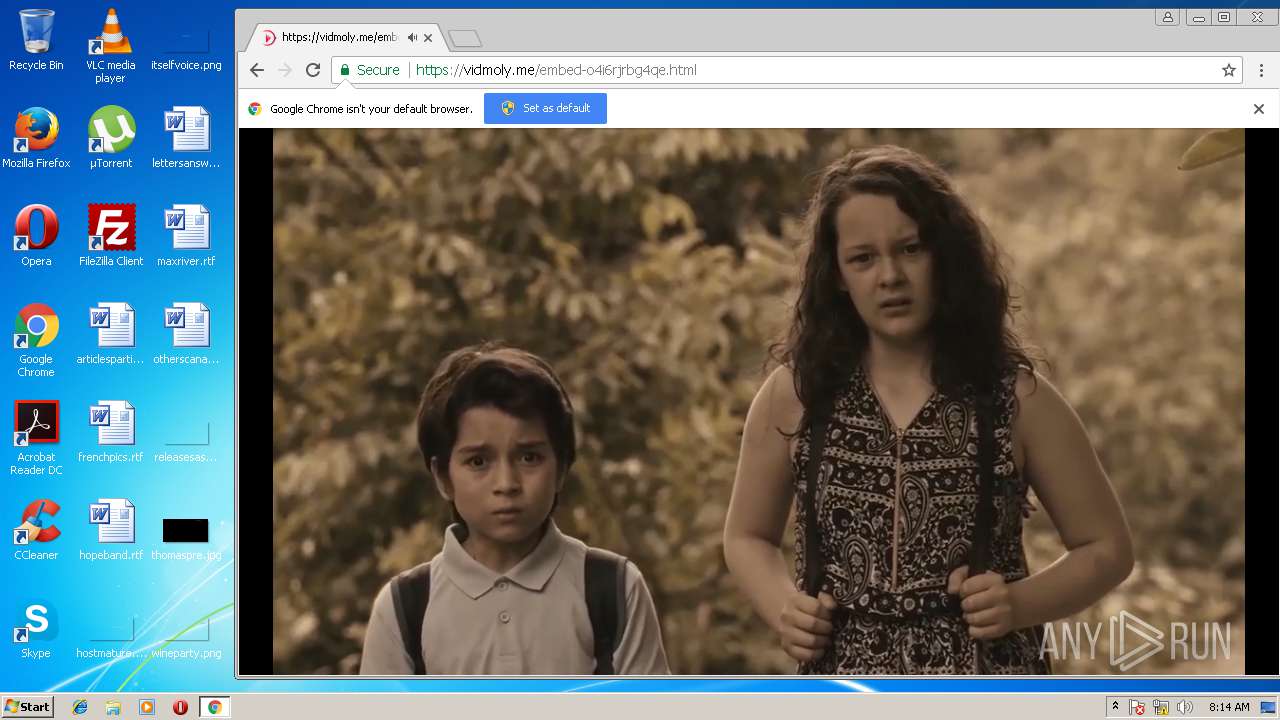
Task: Open Windows Explorer from the taskbar
Action: tap(113, 707)
